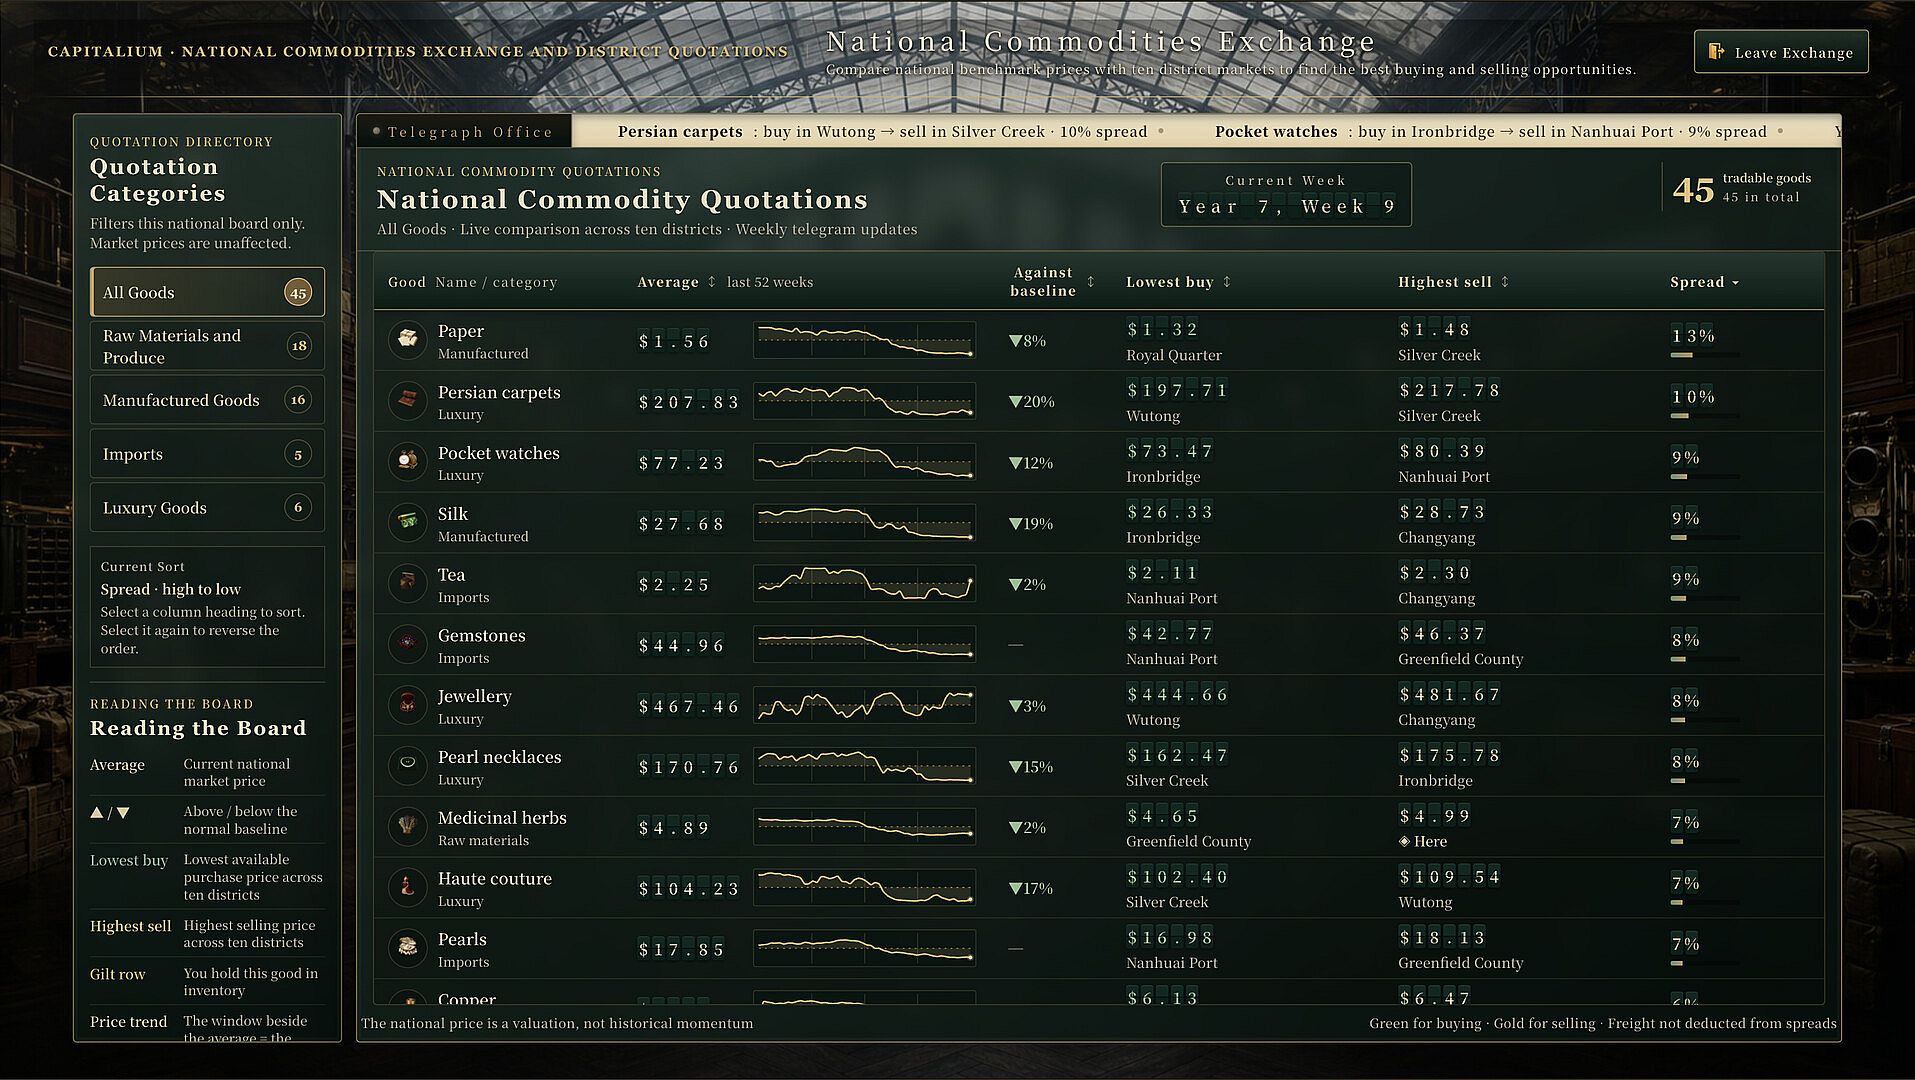Click the 45 count badge on All Goods

click(x=297, y=293)
